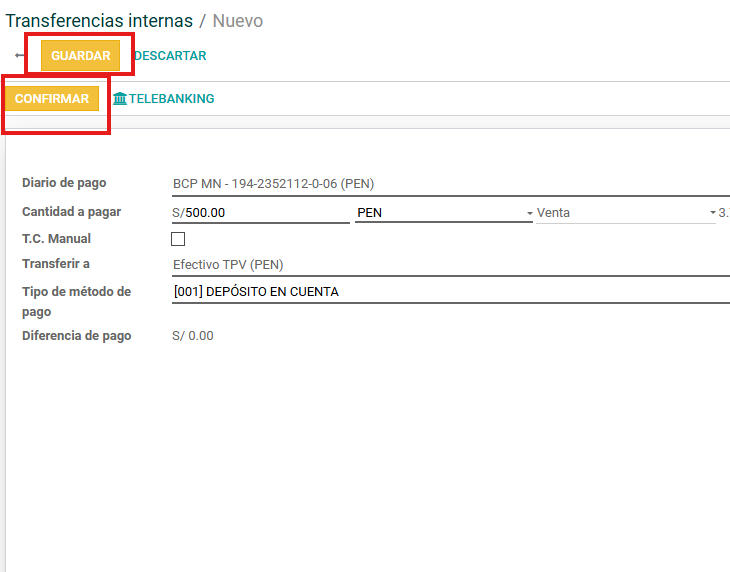Open the PEN currency dropdown

444,213
